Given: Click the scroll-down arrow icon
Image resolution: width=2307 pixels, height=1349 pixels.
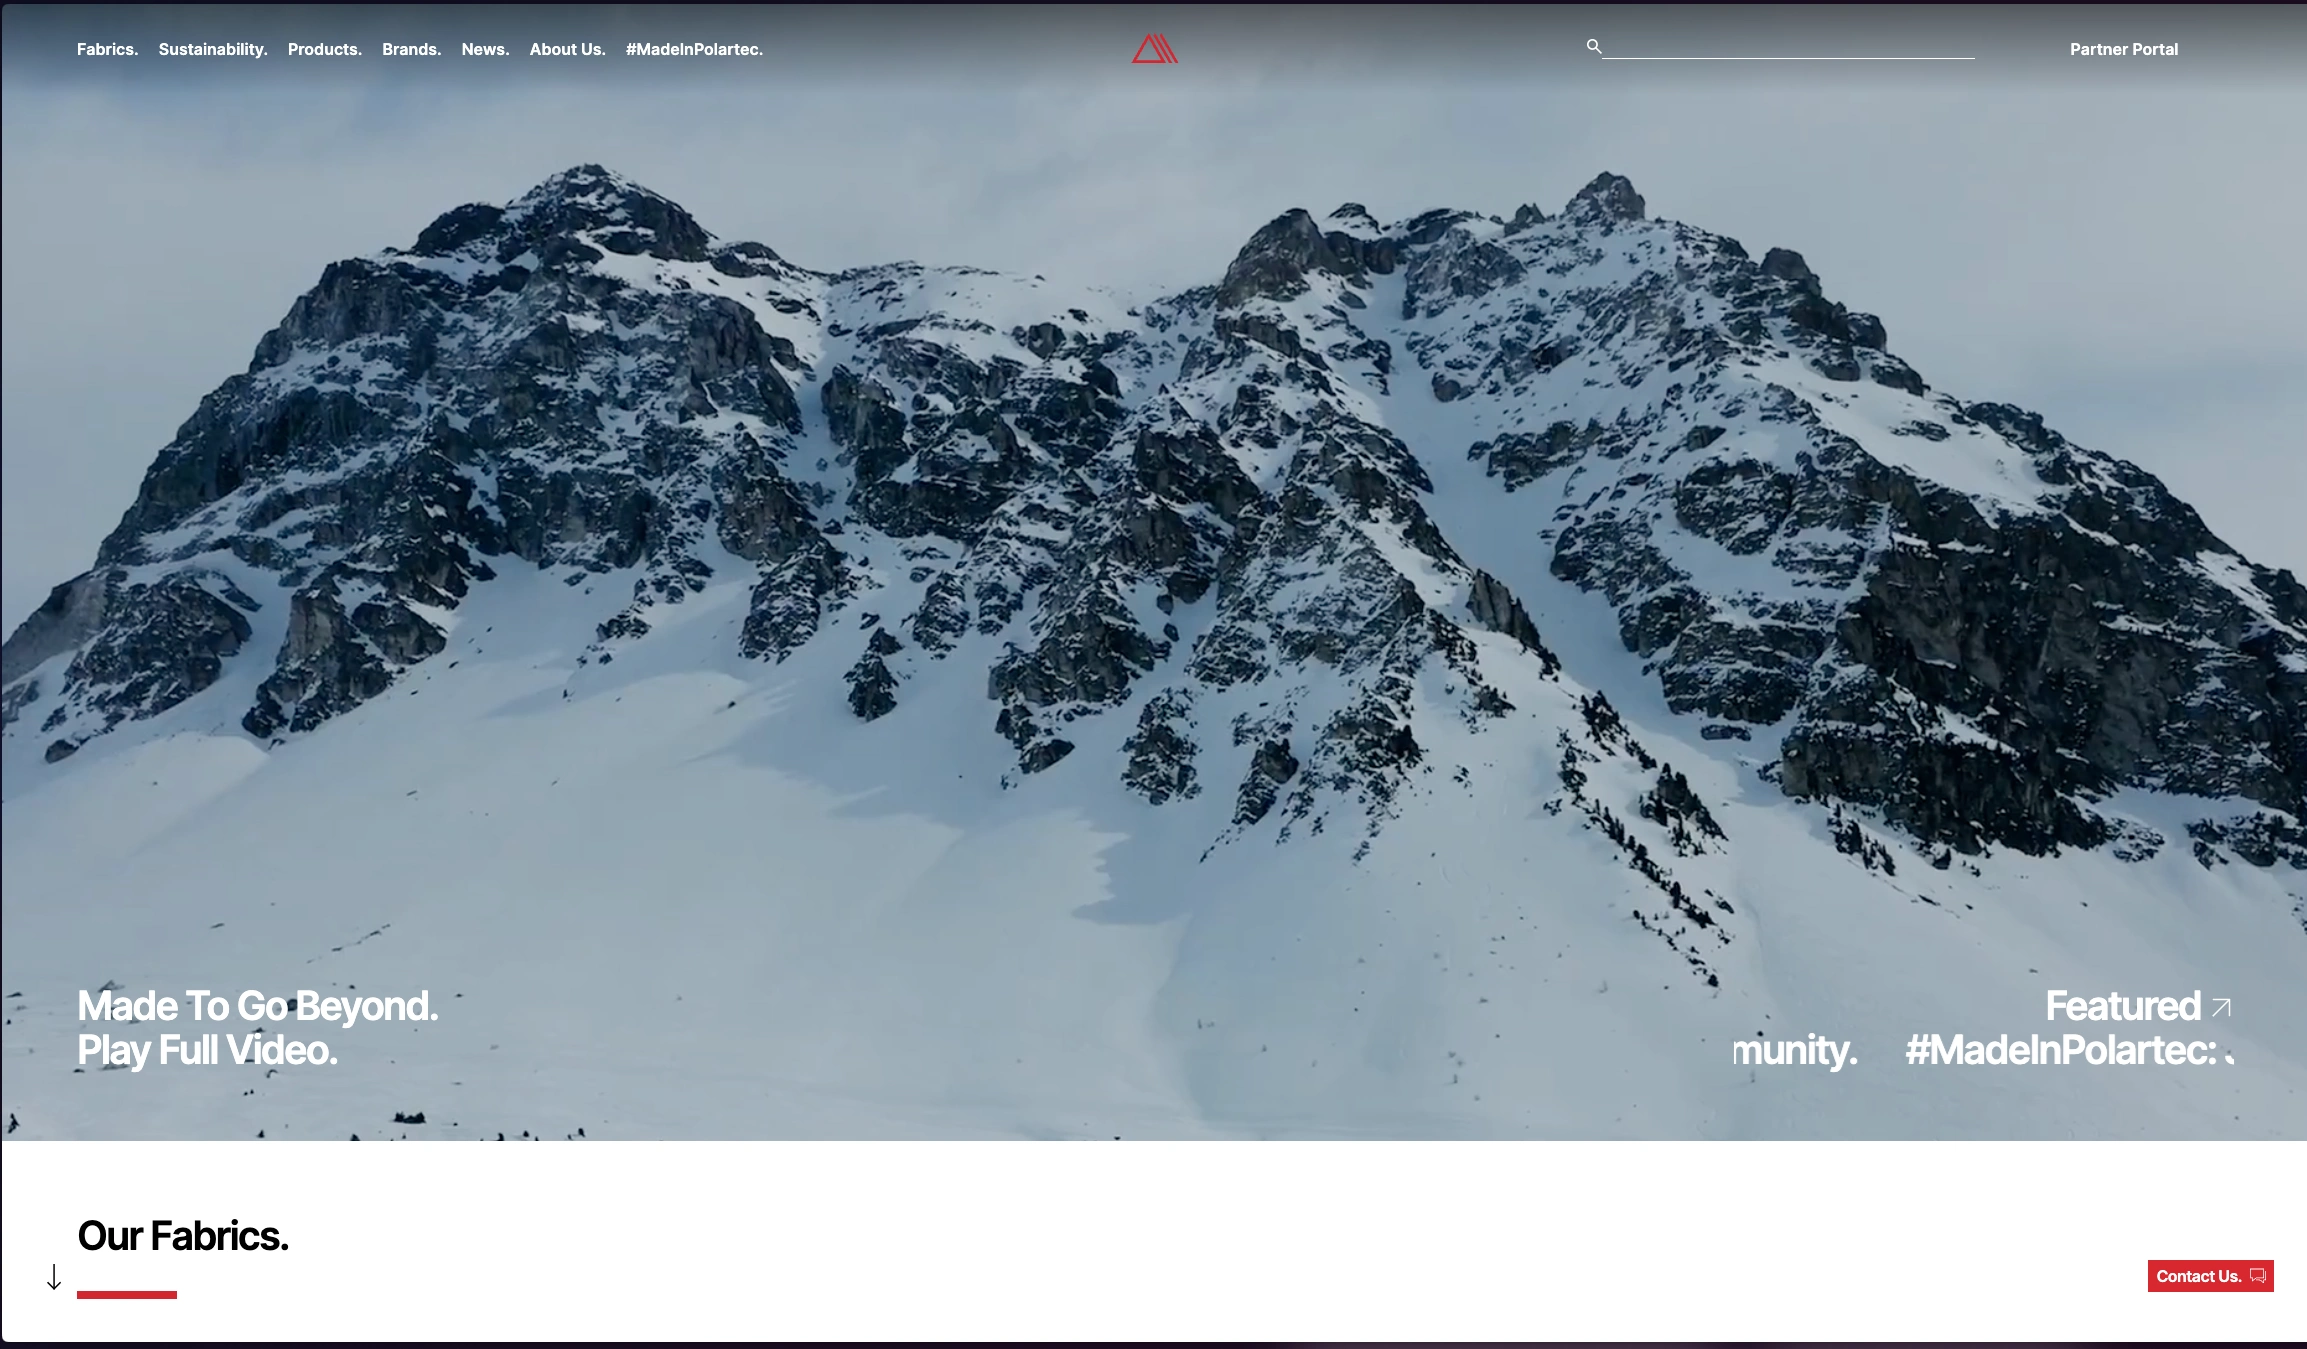Looking at the screenshot, I should (54, 1277).
